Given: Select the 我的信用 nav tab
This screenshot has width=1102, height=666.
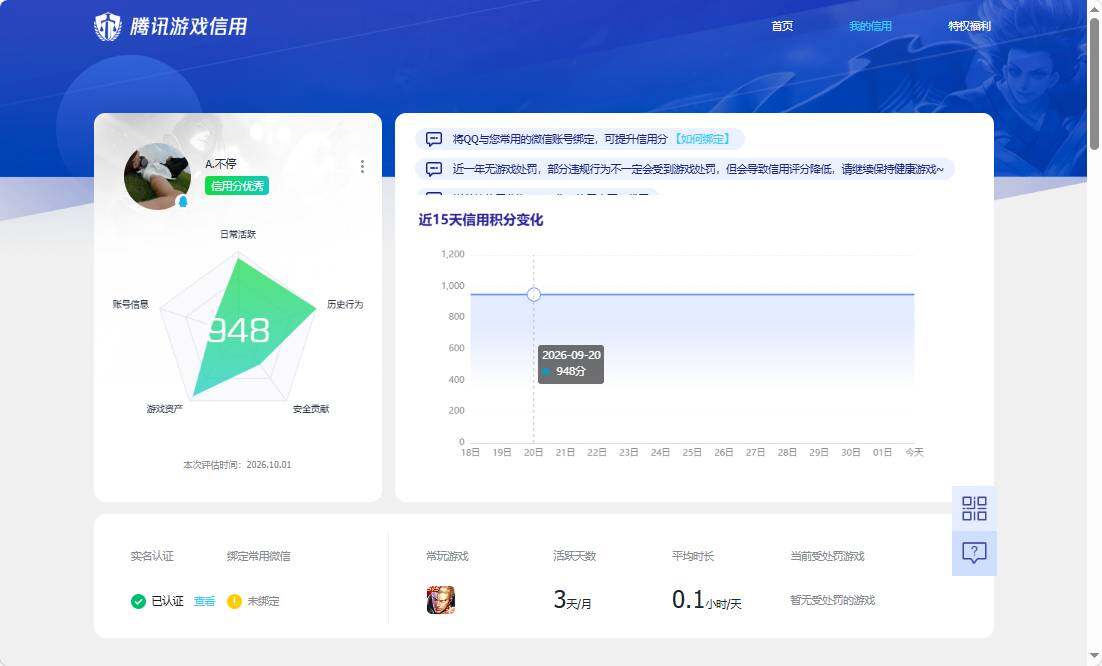Looking at the screenshot, I should pos(870,26).
